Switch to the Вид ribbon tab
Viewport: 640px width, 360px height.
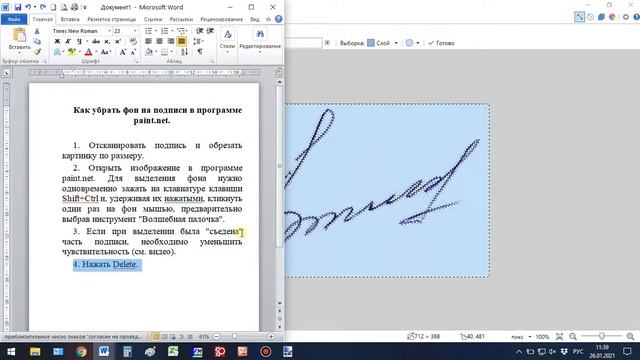[255, 19]
